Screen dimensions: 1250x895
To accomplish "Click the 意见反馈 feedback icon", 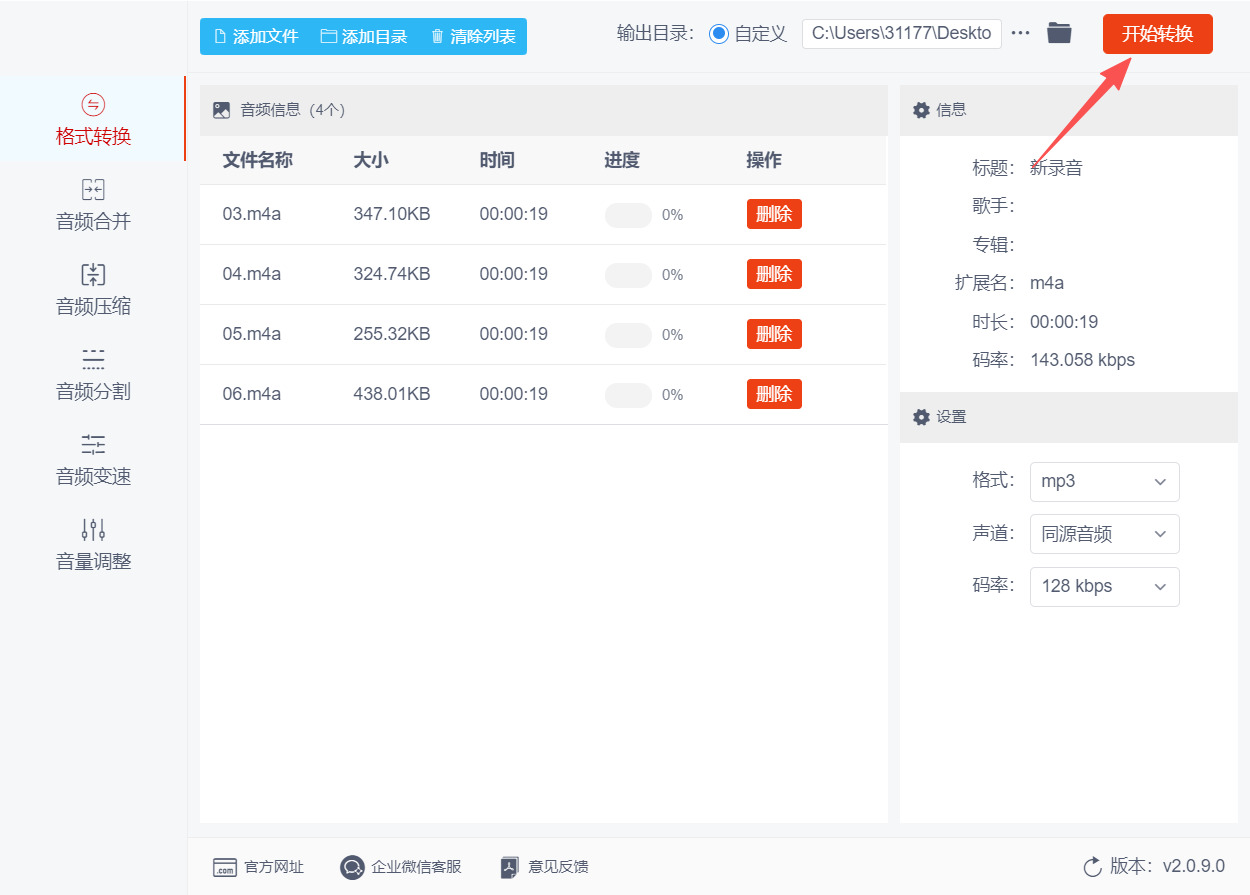I will pos(510,867).
